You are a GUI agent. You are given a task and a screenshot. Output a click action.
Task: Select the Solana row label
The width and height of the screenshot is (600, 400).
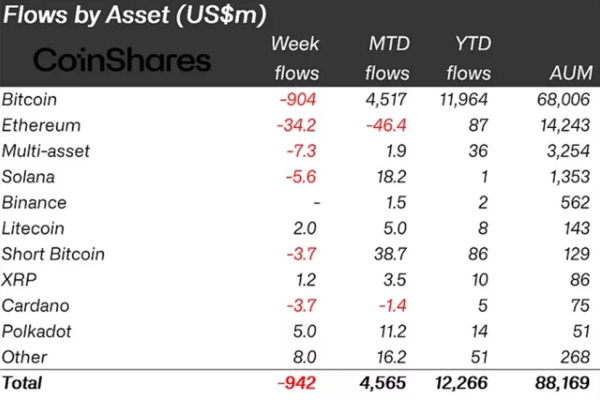(28, 177)
